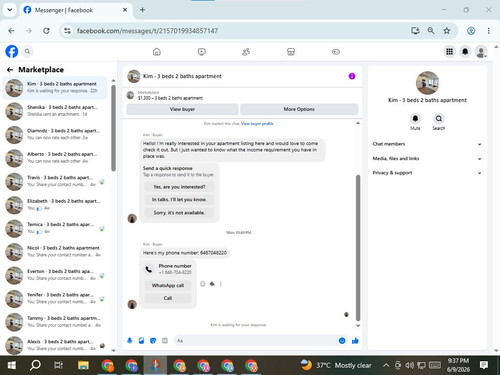Bookmark this page with the star icon
The width and height of the screenshot is (500, 375).
point(447,31)
